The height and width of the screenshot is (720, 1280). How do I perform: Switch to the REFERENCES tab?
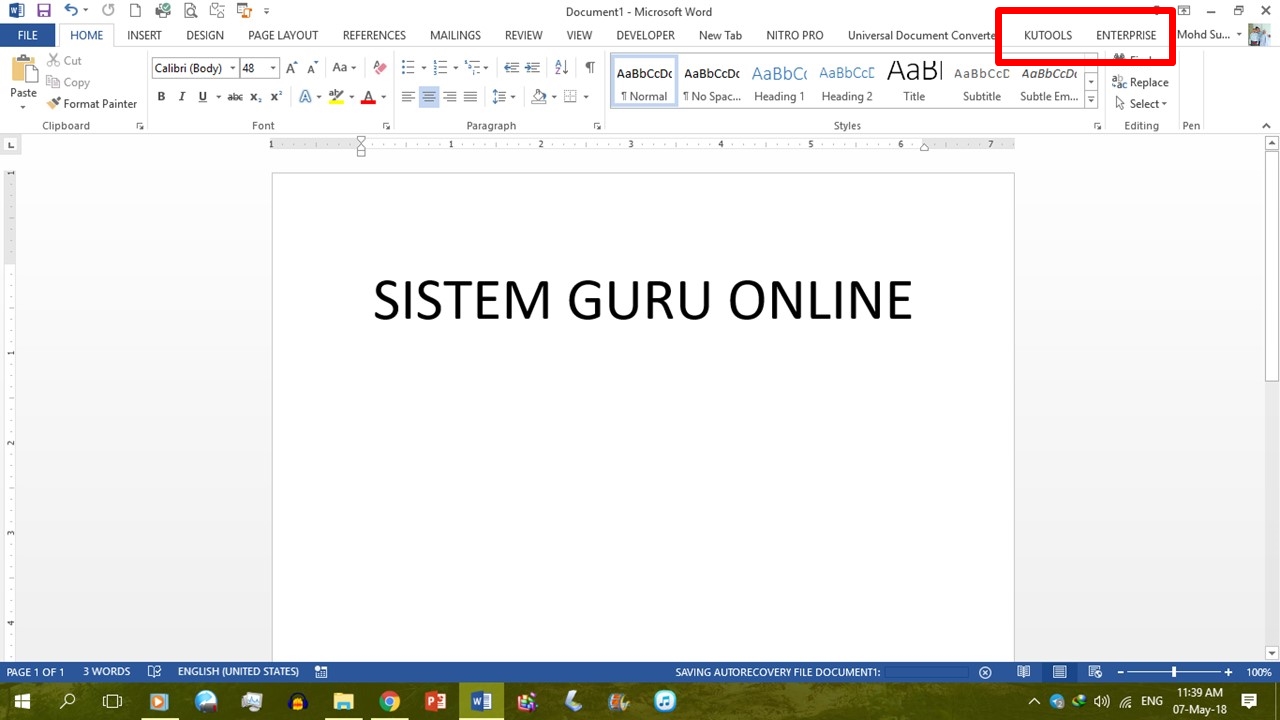coord(374,35)
